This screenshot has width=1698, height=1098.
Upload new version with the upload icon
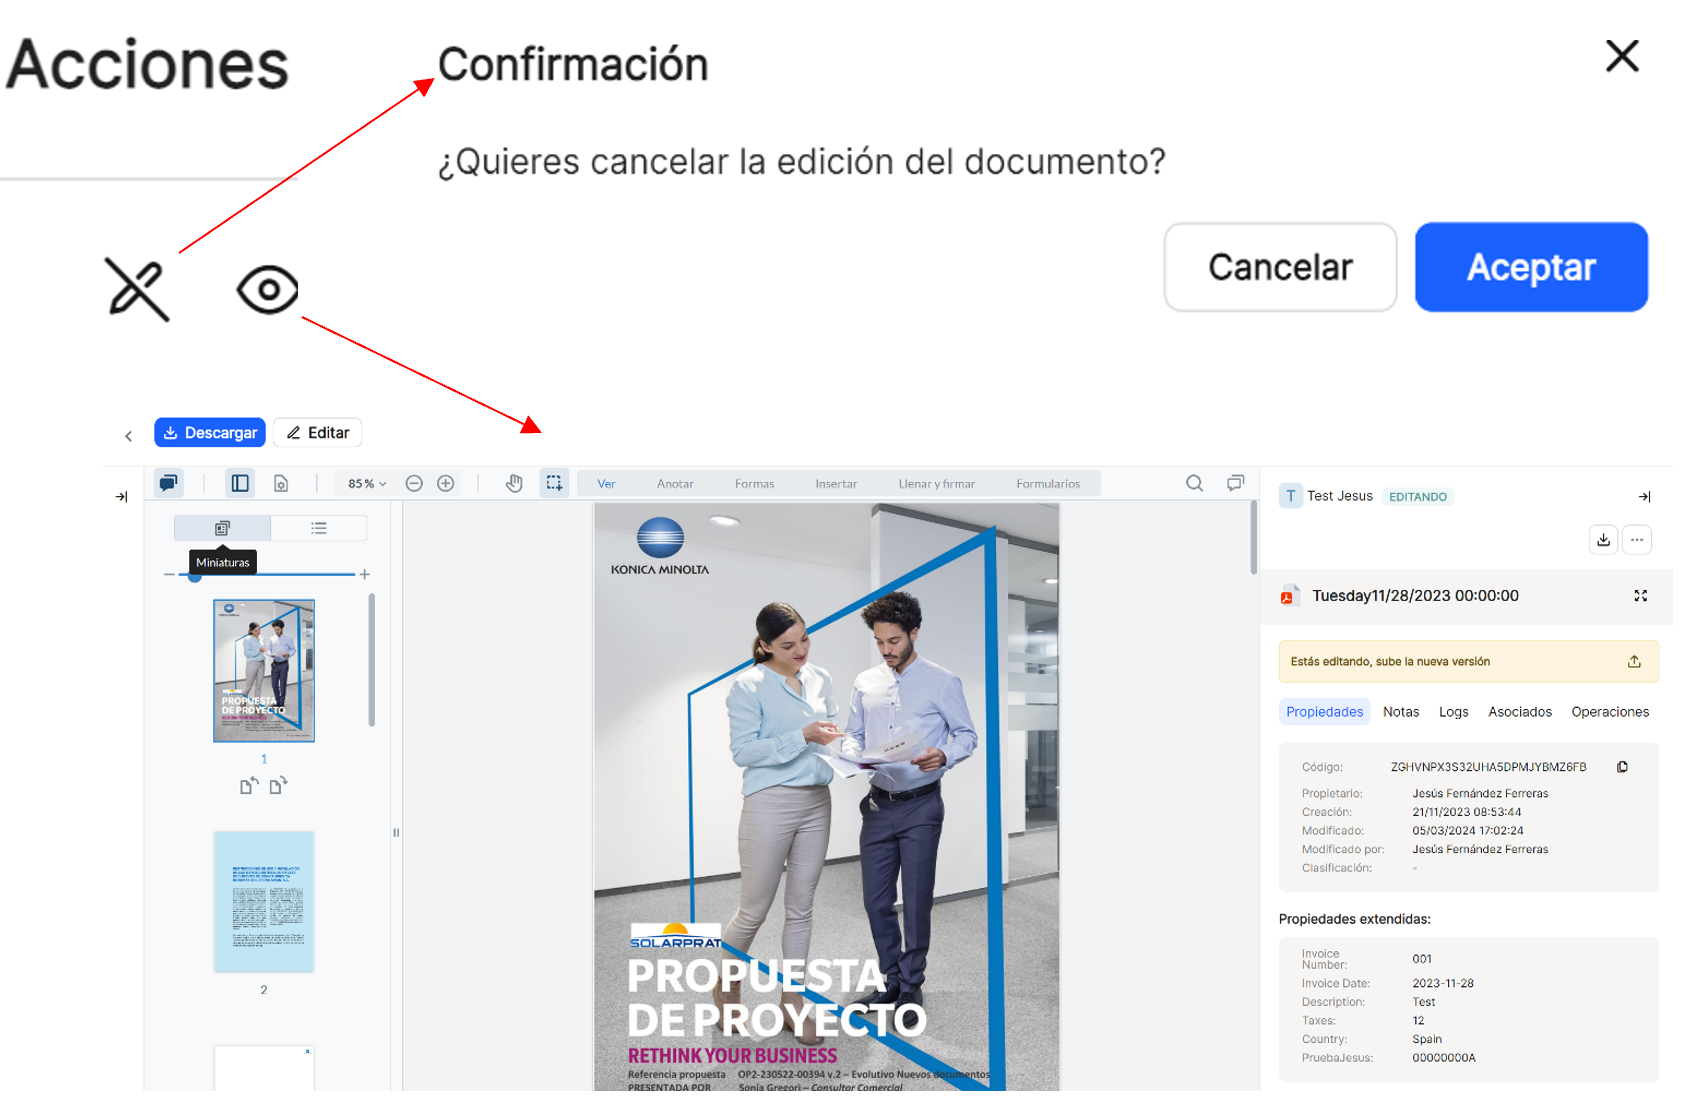coord(1634,662)
